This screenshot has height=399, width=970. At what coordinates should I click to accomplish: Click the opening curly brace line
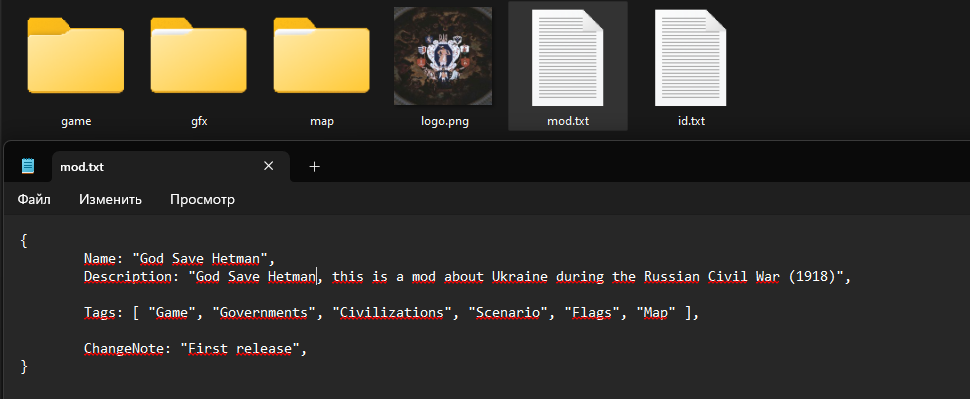coord(24,241)
